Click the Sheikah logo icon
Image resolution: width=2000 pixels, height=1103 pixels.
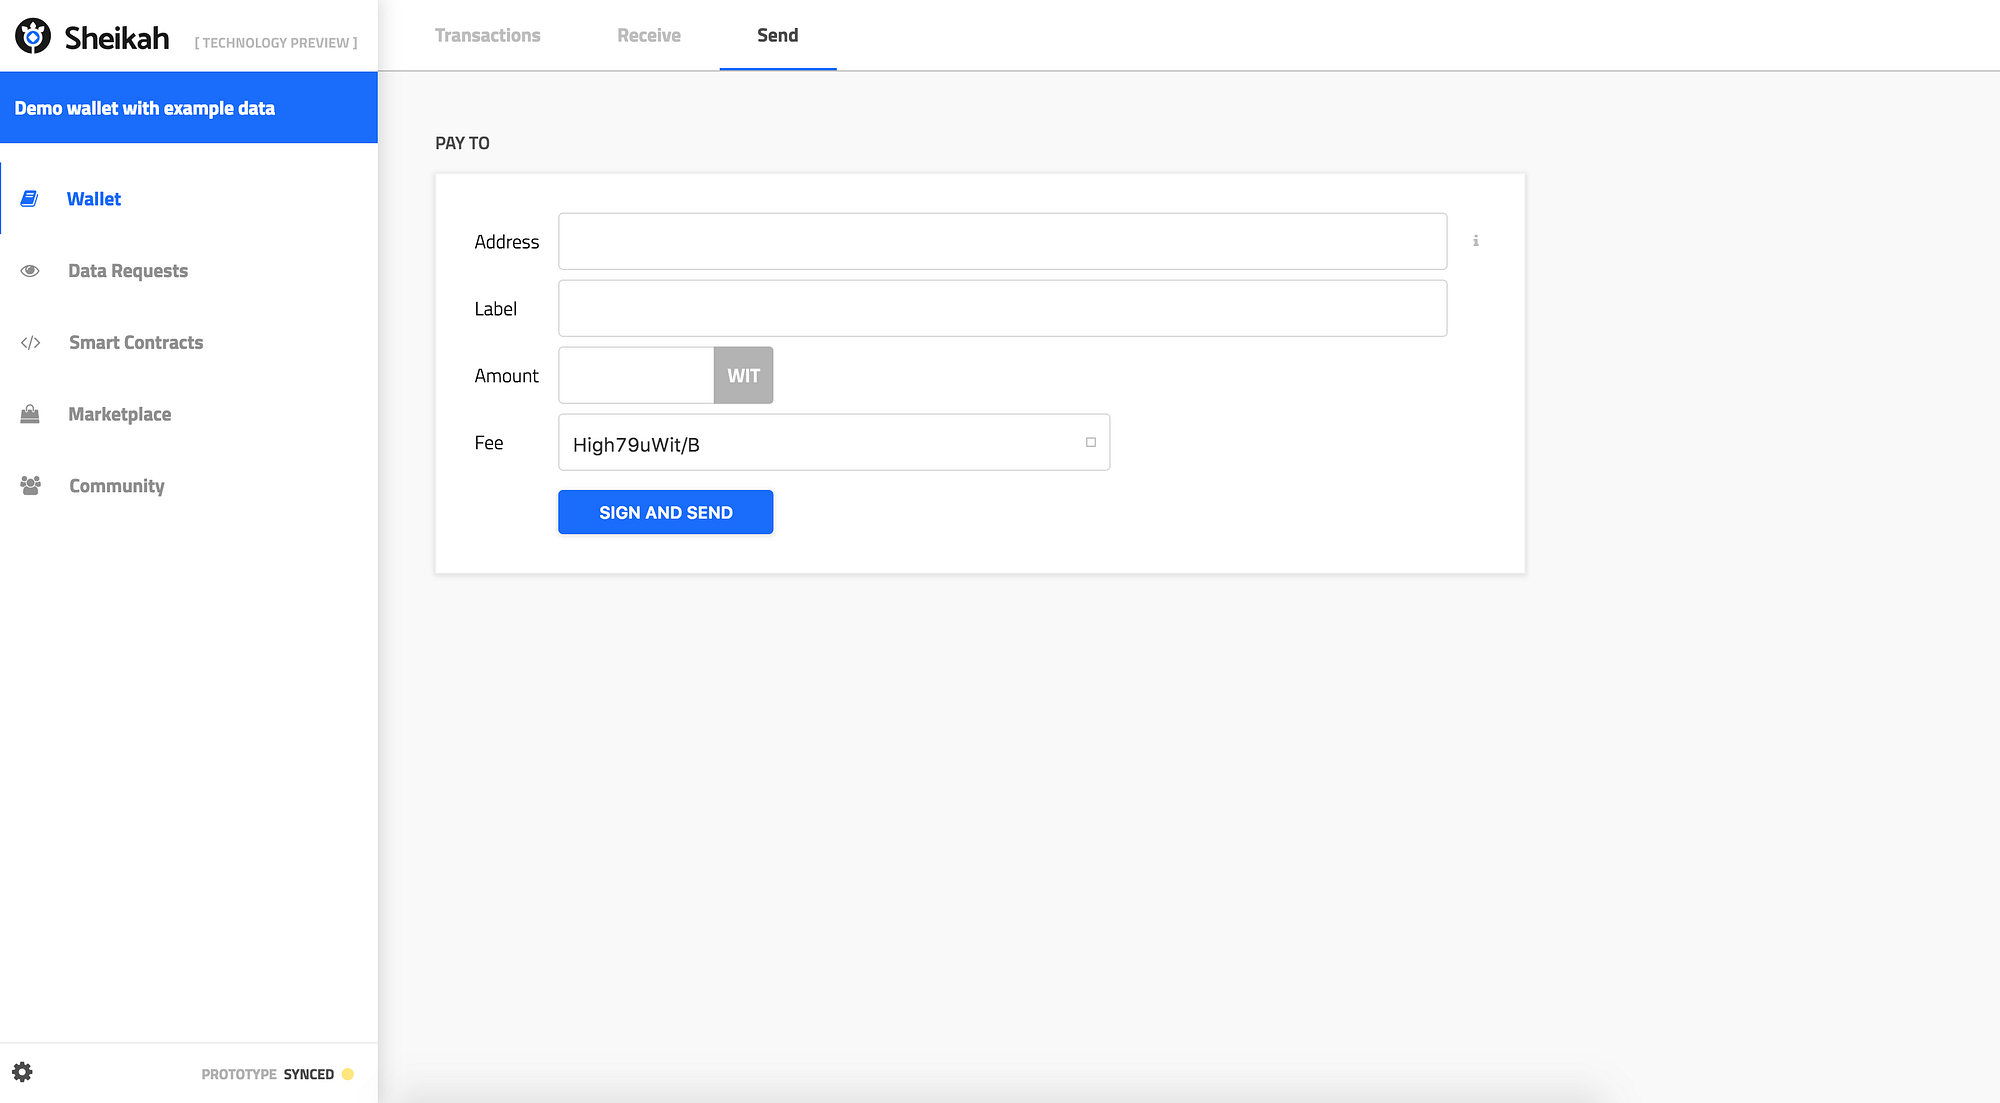pos(33,36)
